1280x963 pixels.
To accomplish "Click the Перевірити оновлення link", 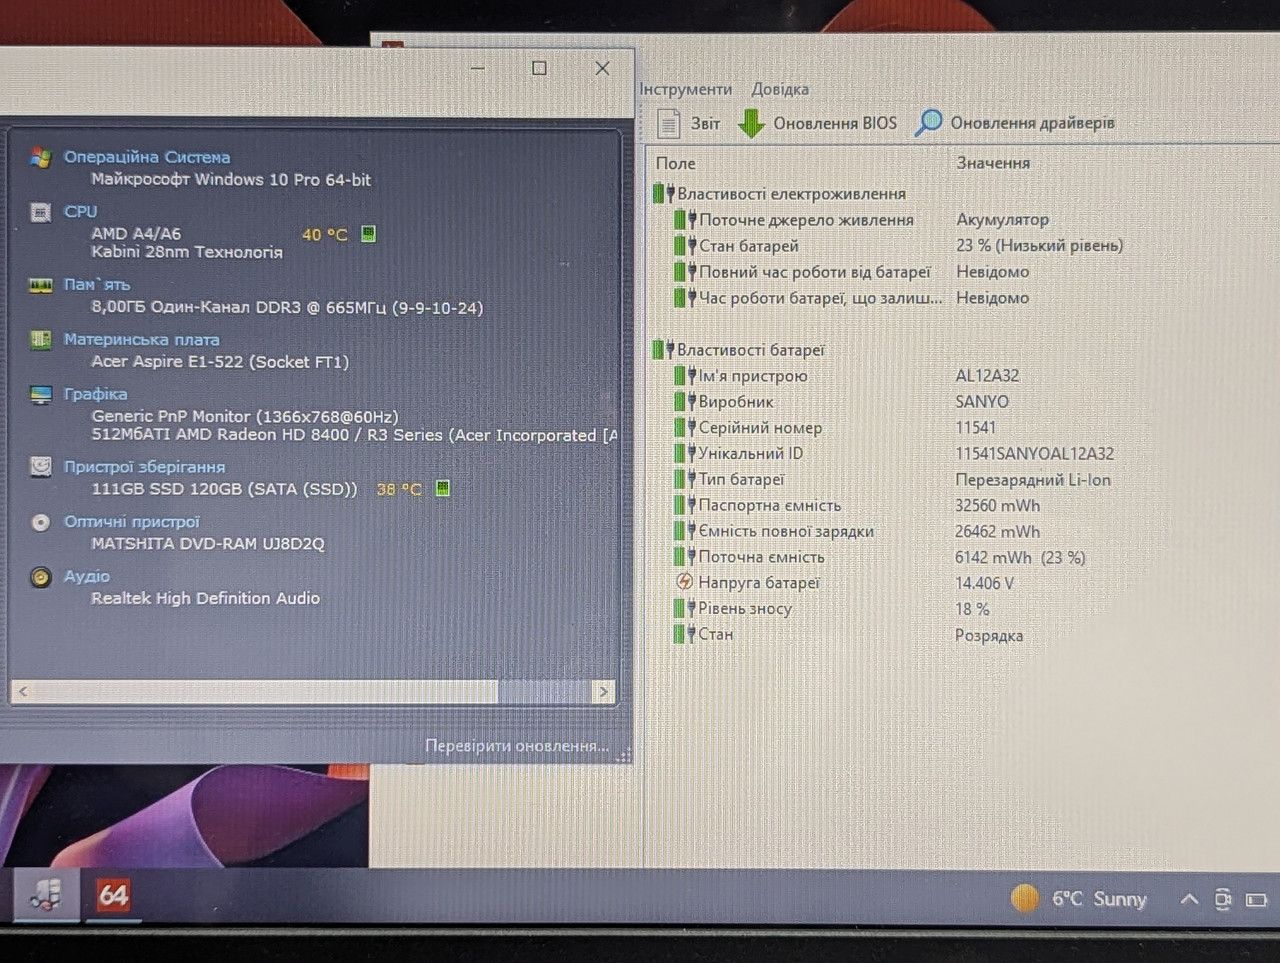I will click(516, 745).
